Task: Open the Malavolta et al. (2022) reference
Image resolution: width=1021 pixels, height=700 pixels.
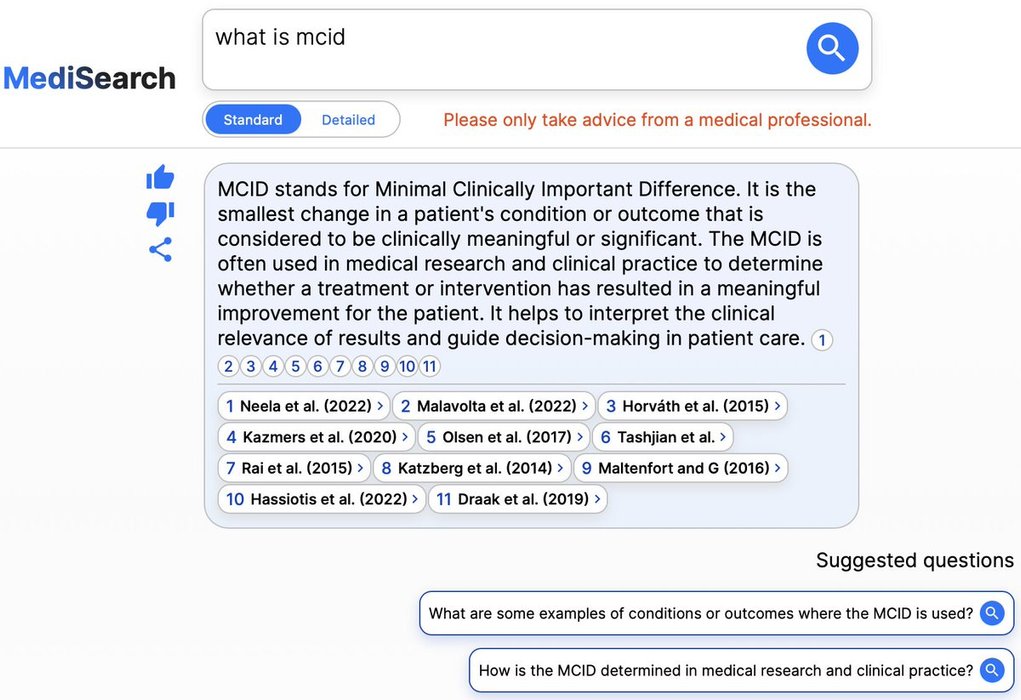Action: pyautogui.click(x=494, y=406)
